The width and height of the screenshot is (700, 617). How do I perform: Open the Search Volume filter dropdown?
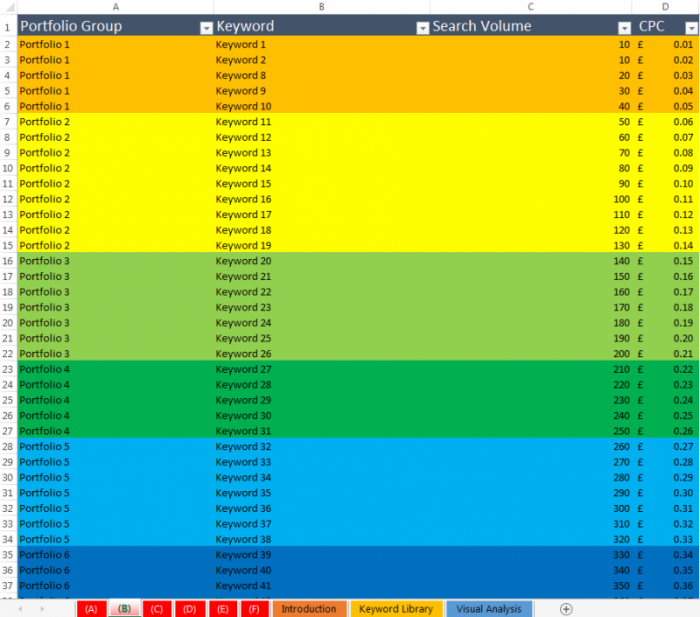(625, 28)
